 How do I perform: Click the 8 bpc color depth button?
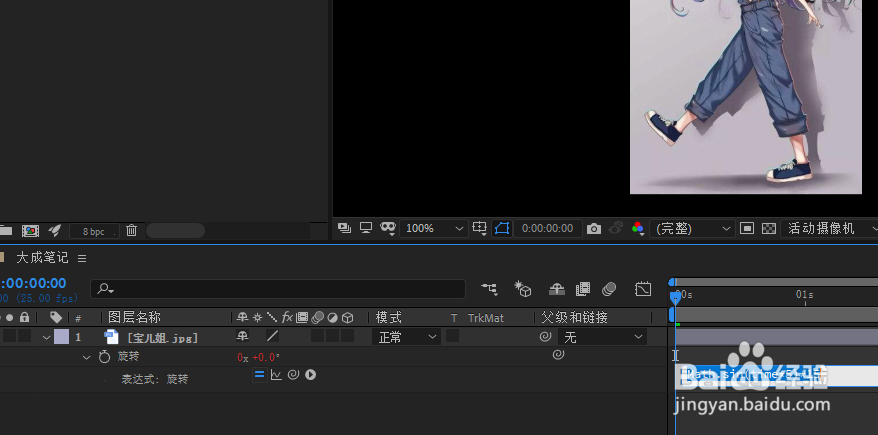click(x=94, y=231)
